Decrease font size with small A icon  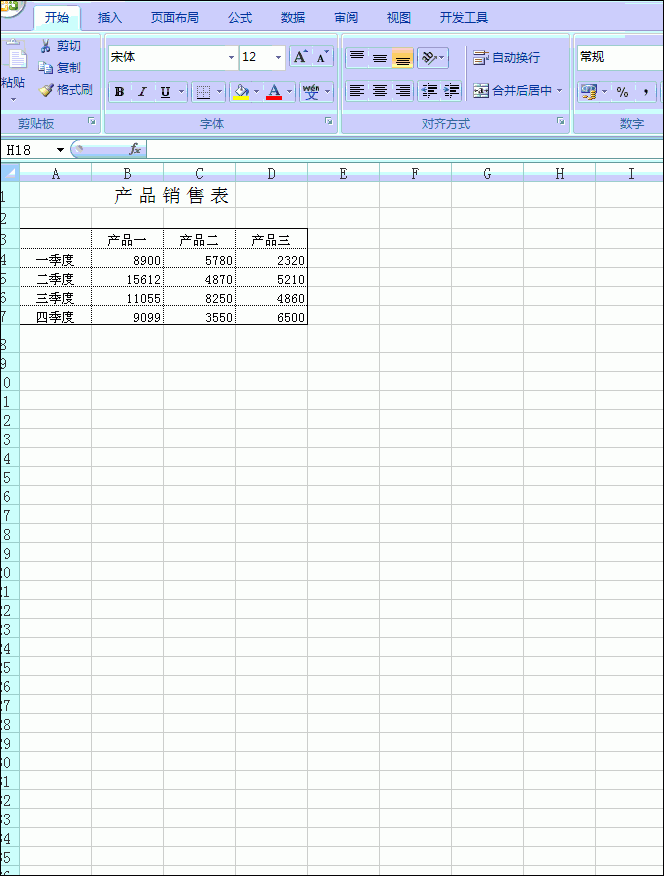pyautogui.click(x=322, y=57)
